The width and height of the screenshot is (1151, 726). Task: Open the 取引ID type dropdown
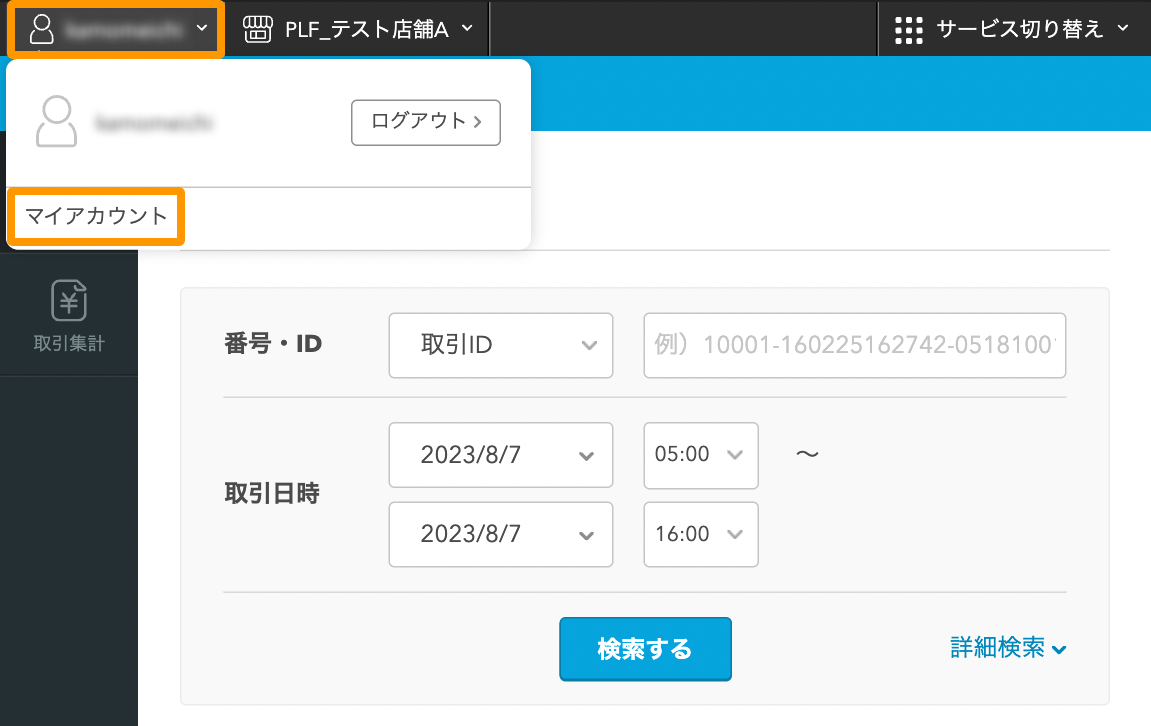[501, 345]
